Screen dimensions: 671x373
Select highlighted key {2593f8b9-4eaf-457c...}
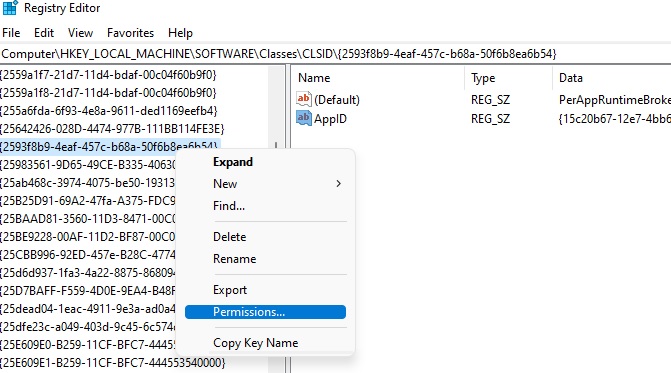(110, 147)
